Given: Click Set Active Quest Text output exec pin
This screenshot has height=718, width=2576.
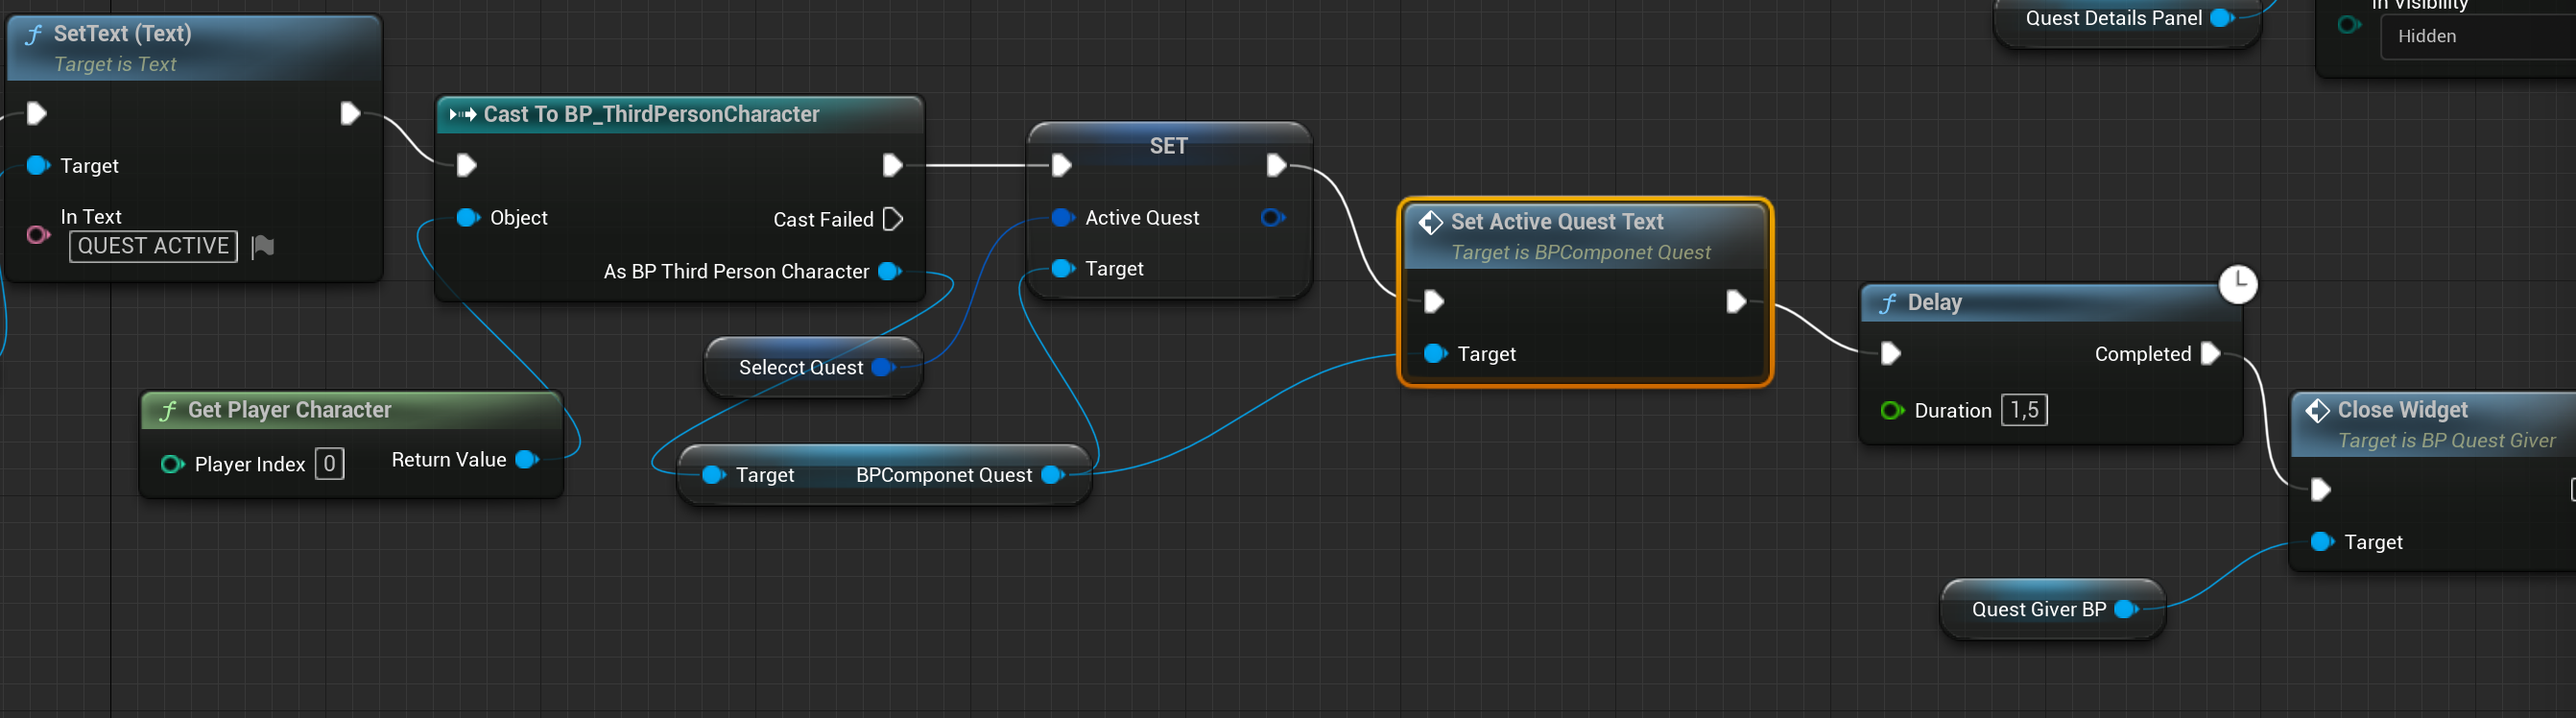Looking at the screenshot, I should click(x=1736, y=301).
